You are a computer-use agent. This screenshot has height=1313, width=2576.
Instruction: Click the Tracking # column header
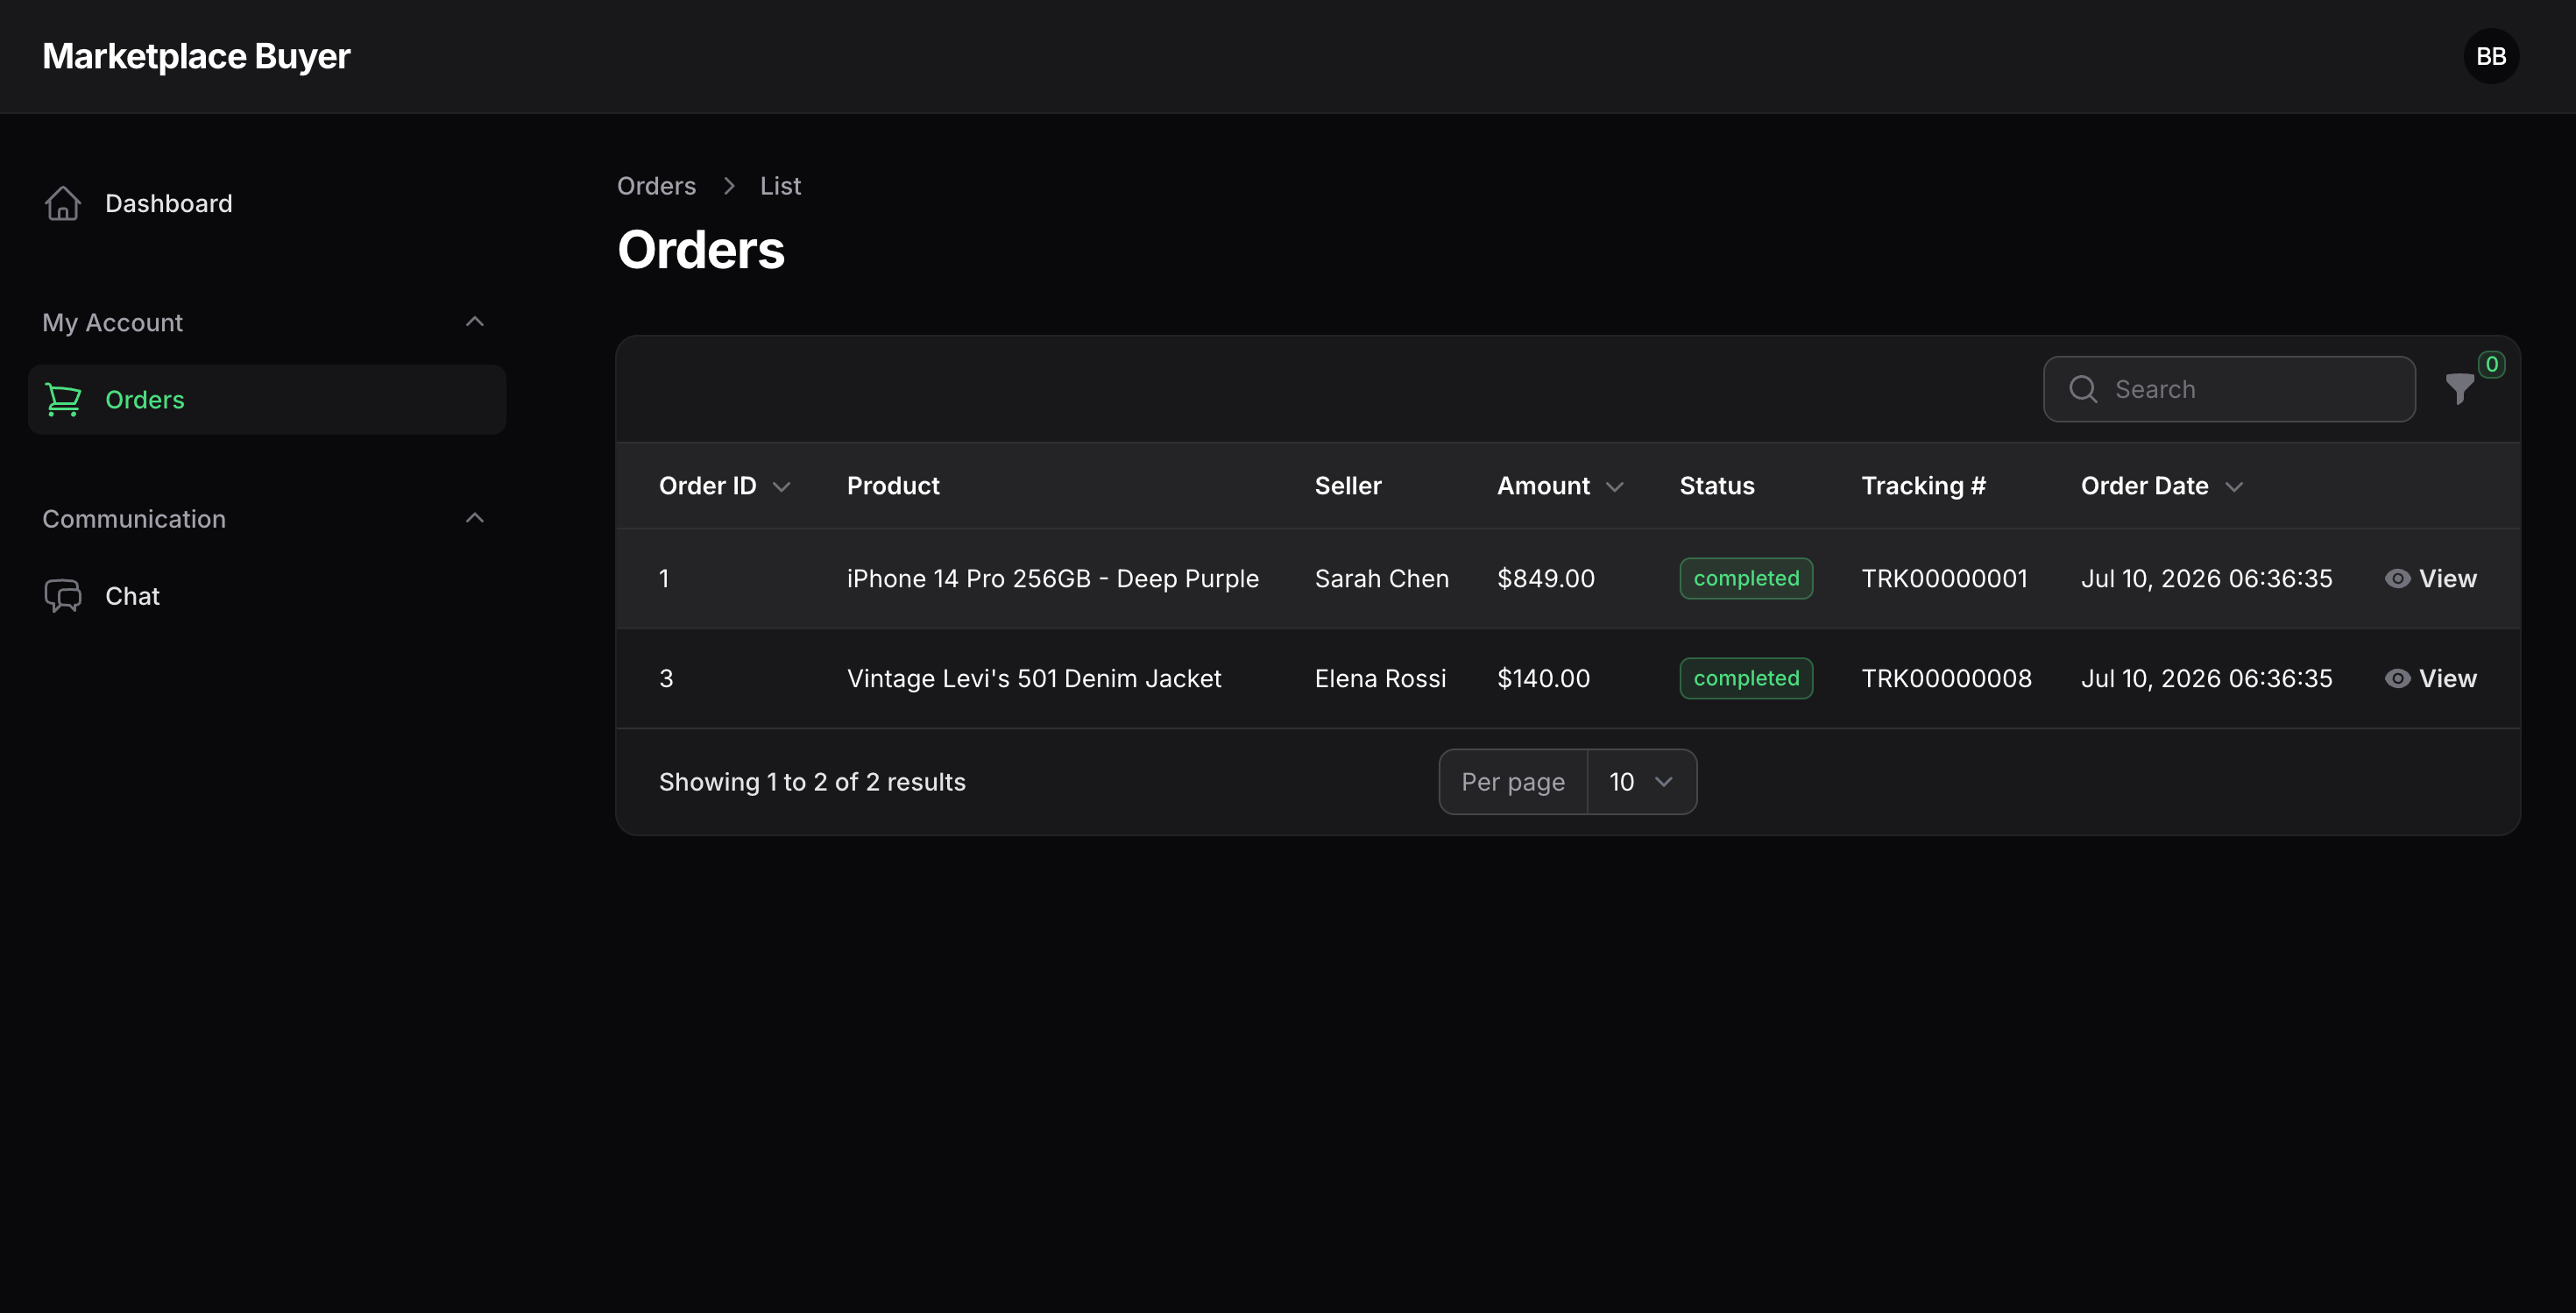[x=1923, y=486]
